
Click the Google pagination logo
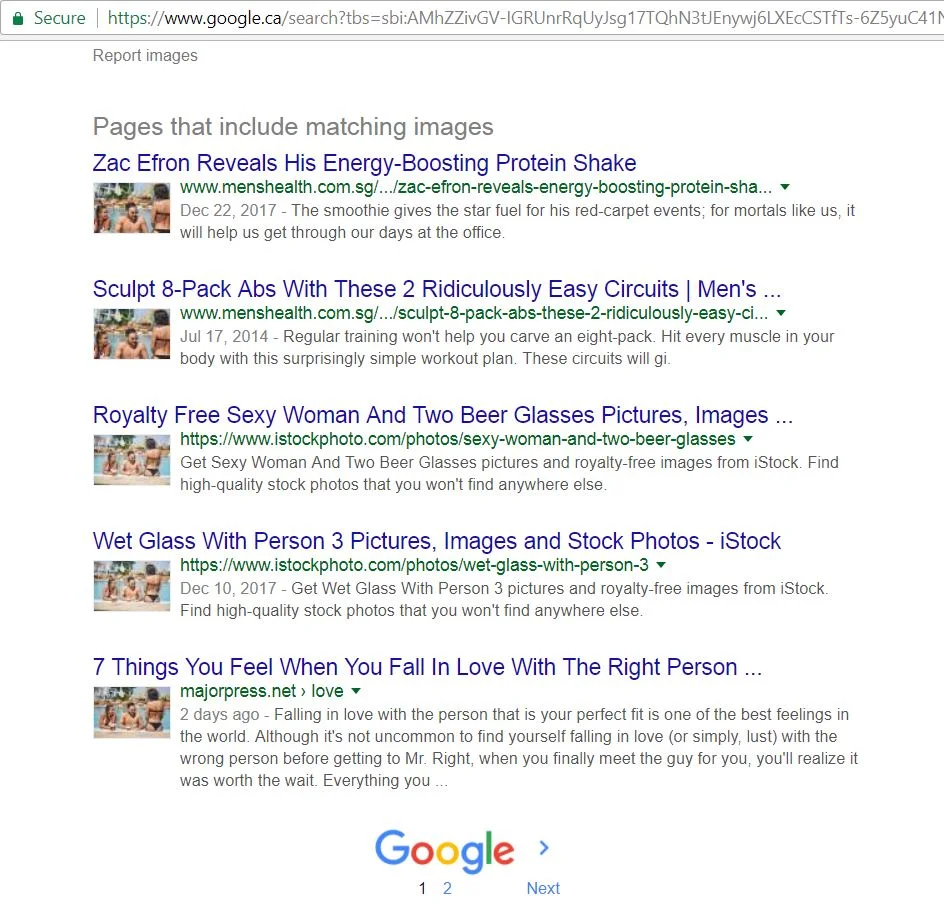444,850
